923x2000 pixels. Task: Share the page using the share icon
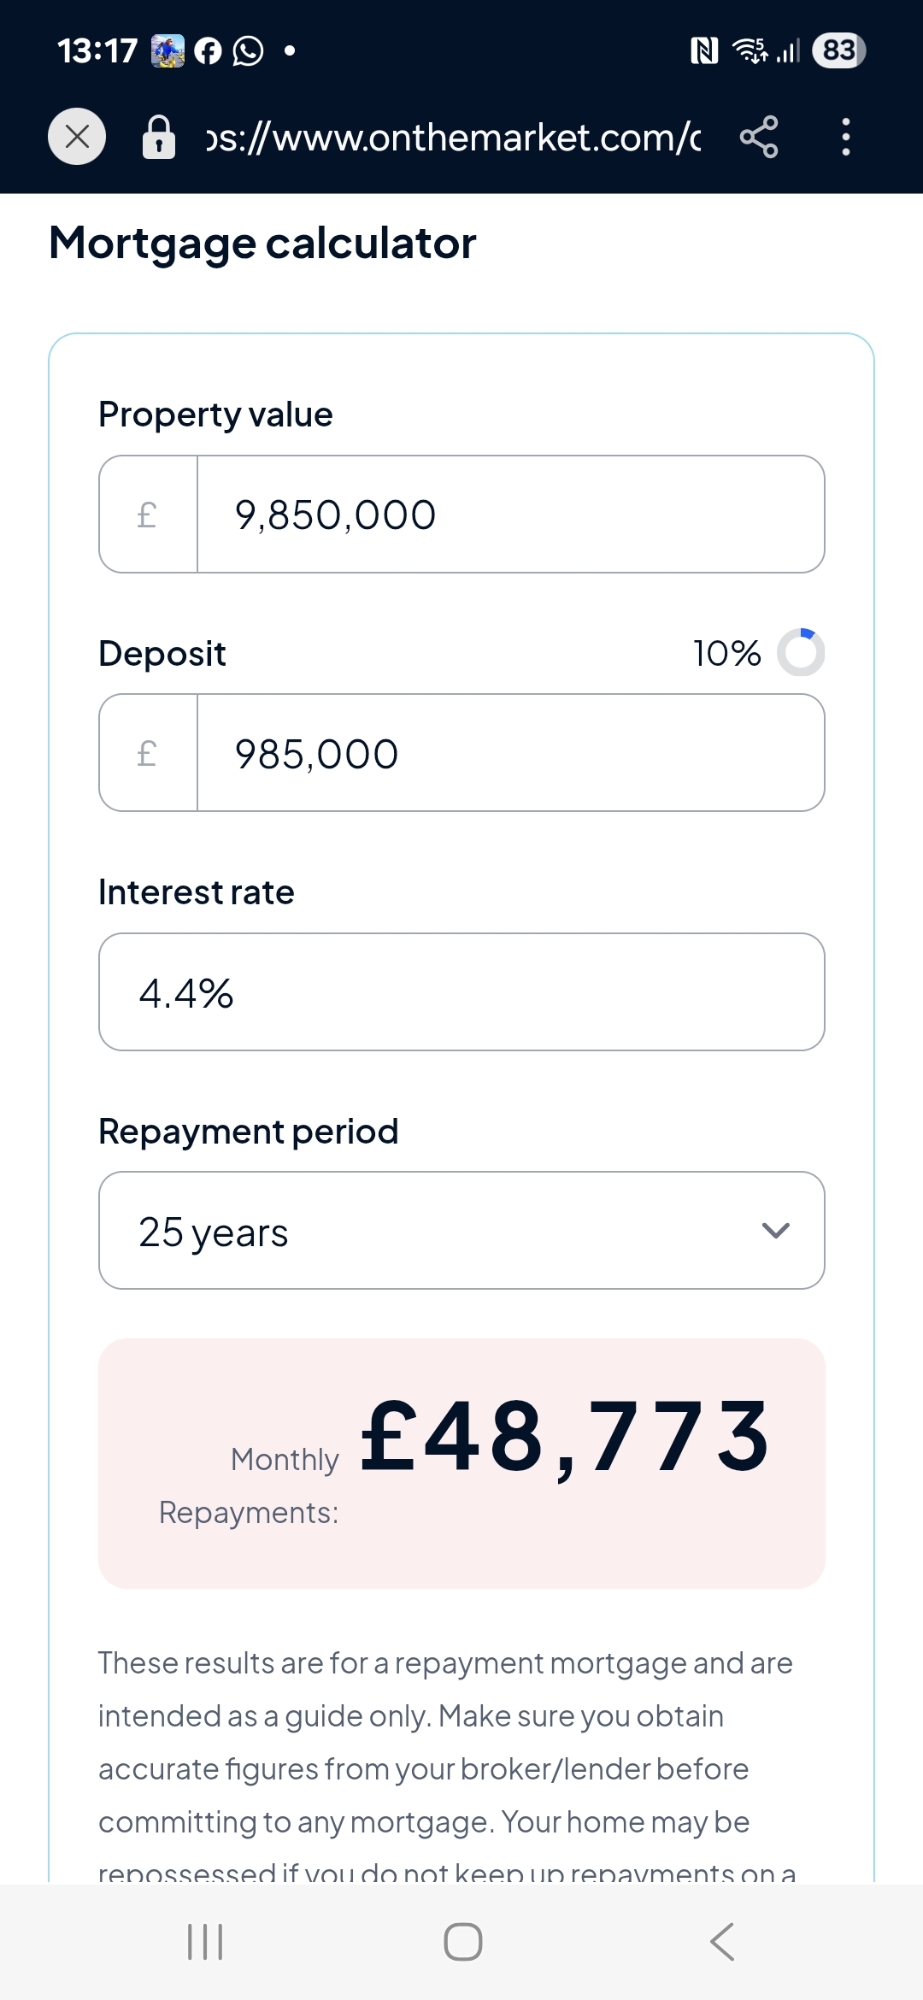(759, 137)
